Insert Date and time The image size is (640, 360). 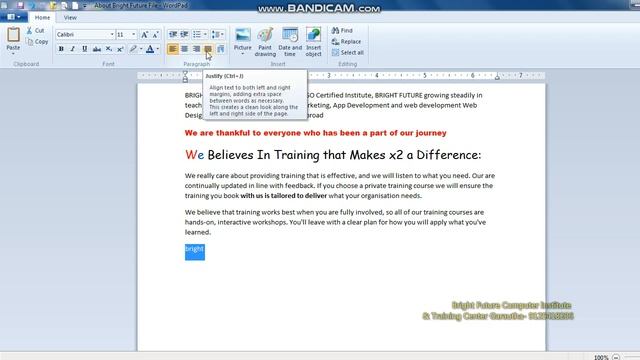click(x=290, y=42)
